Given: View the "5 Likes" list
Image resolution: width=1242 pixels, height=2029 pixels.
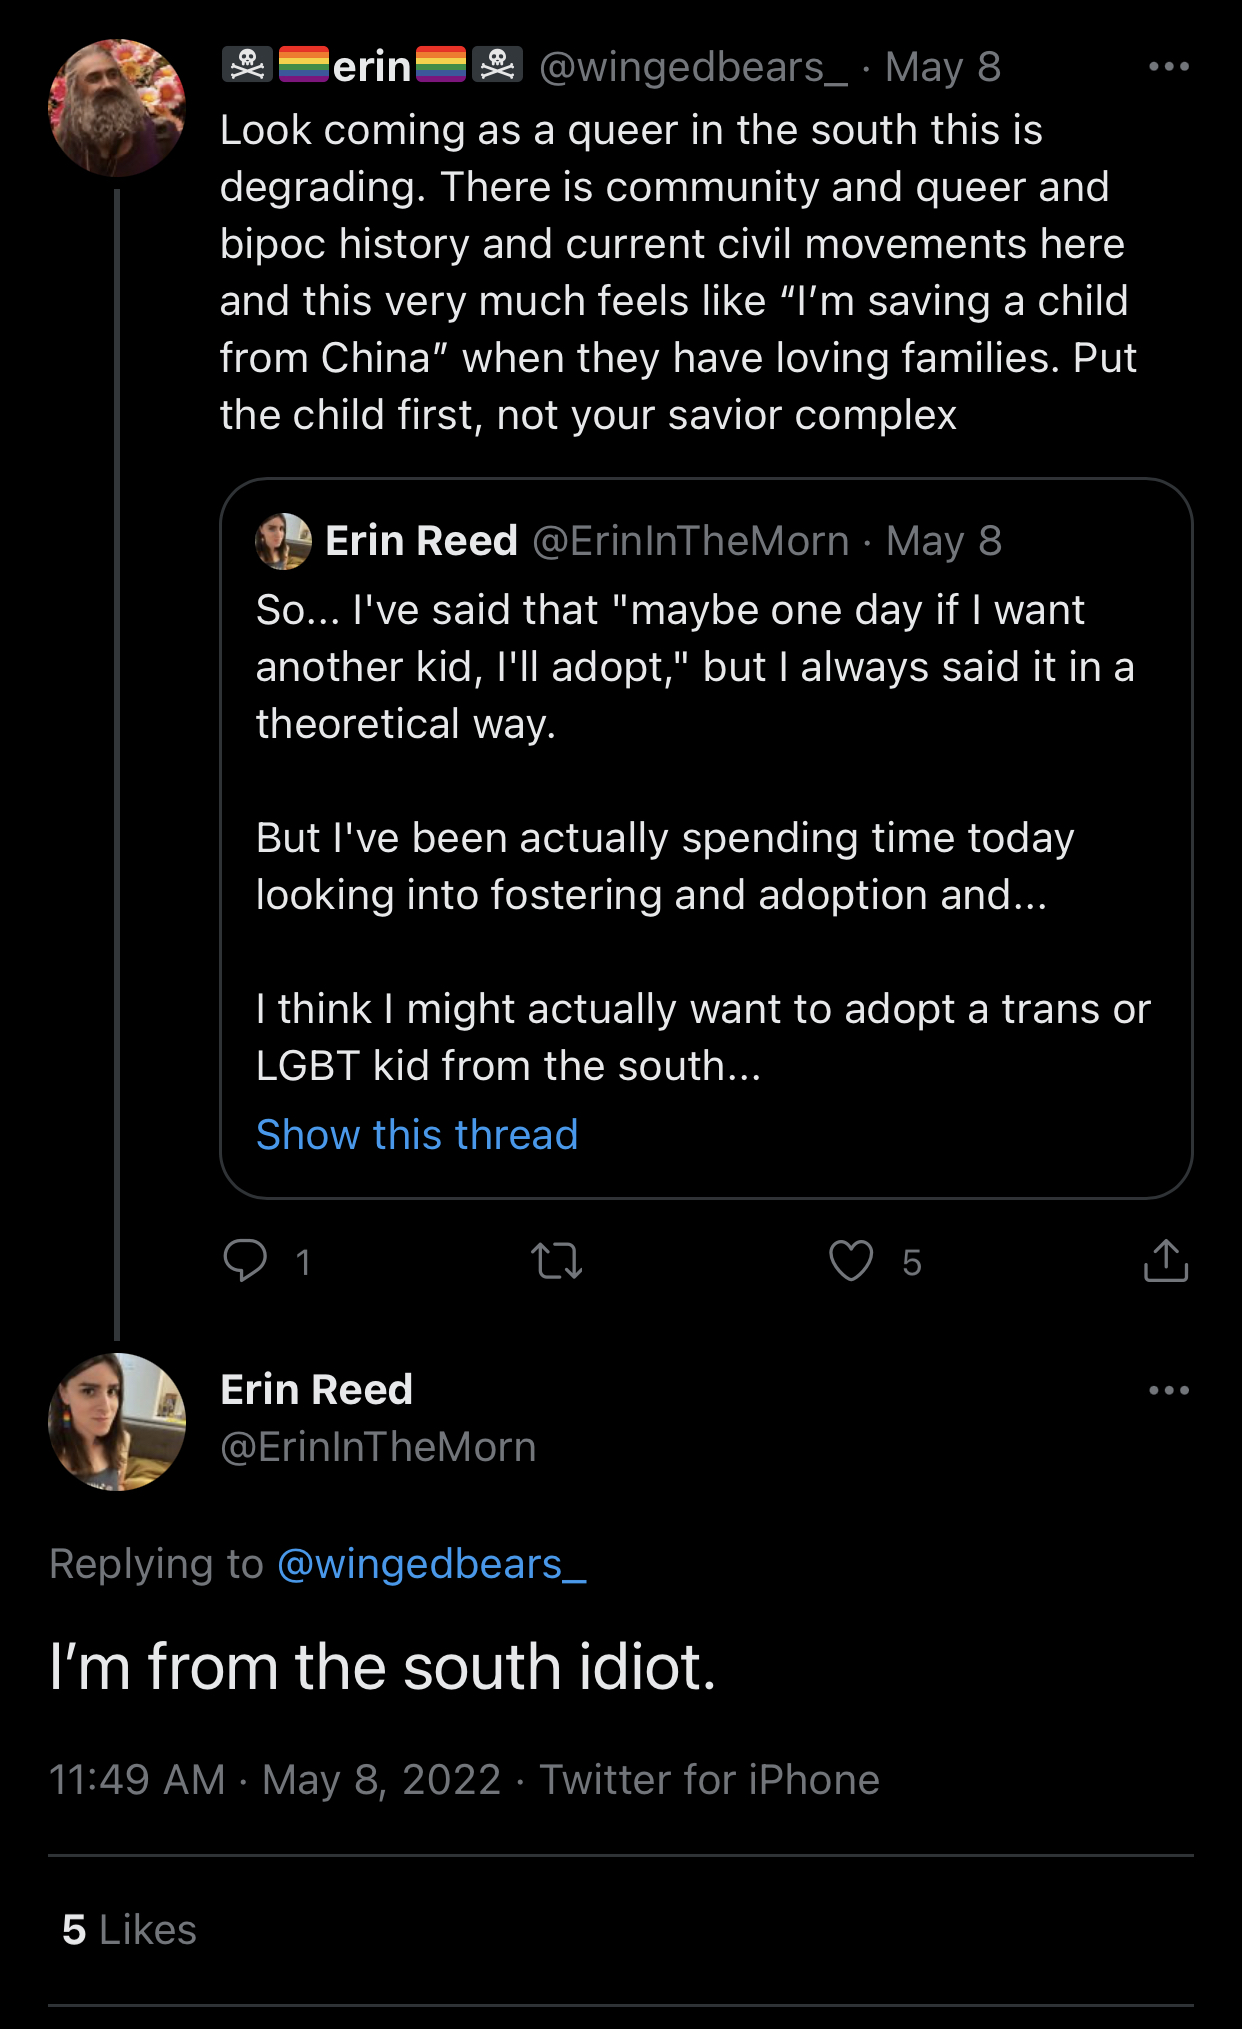Looking at the screenshot, I should (129, 1930).
